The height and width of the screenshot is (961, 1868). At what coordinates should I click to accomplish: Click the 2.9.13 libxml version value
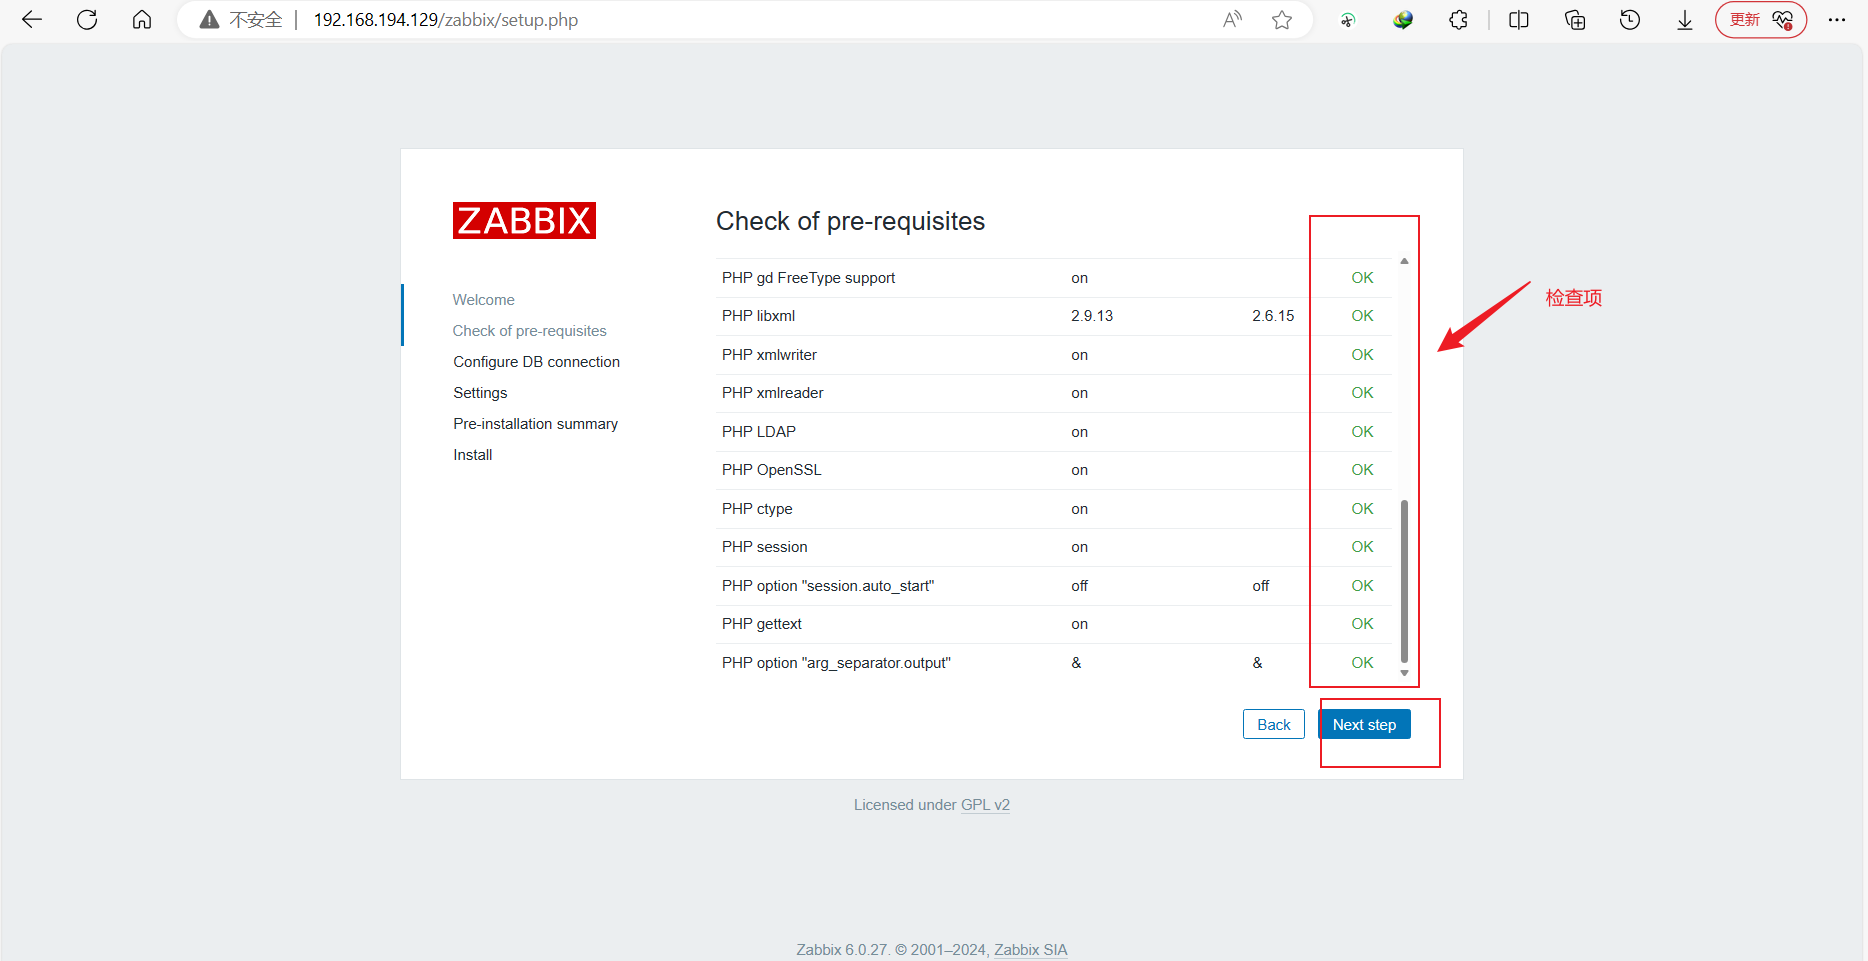pyautogui.click(x=1092, y=316)
